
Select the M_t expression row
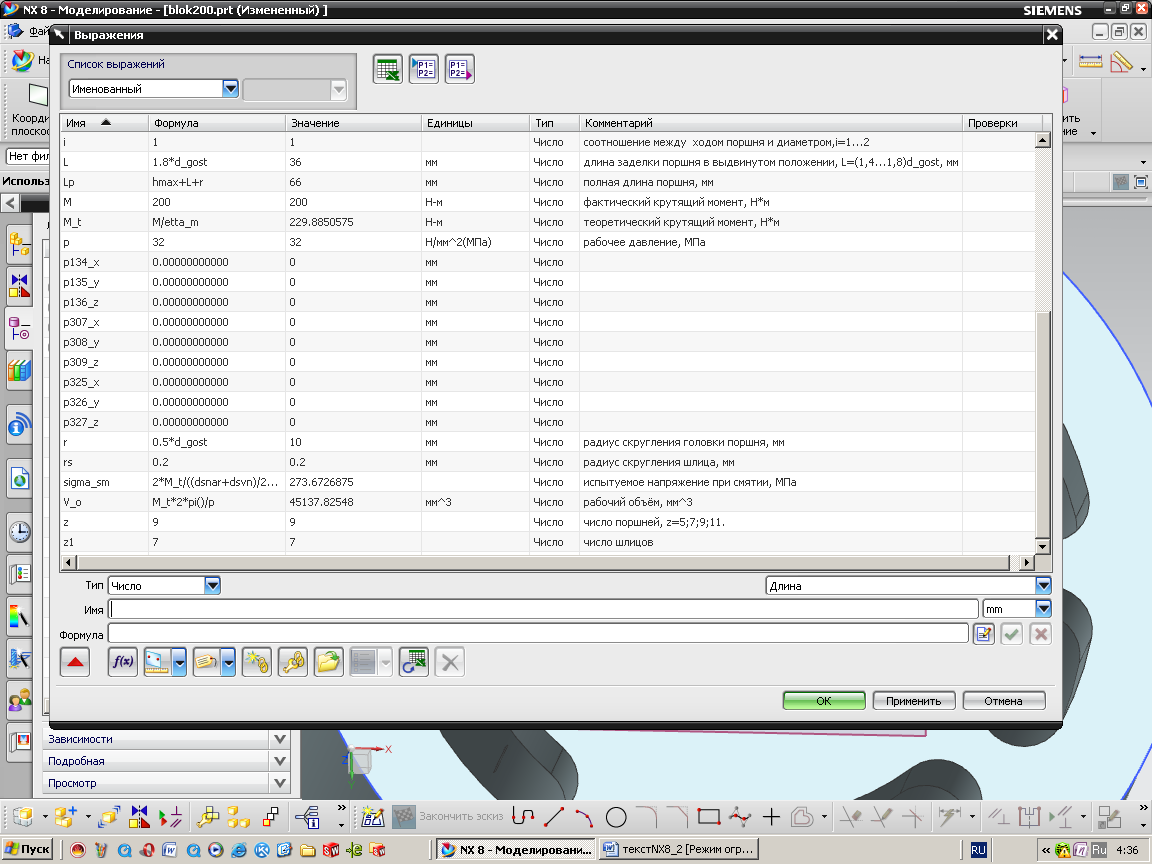click(x=548, y=222)
